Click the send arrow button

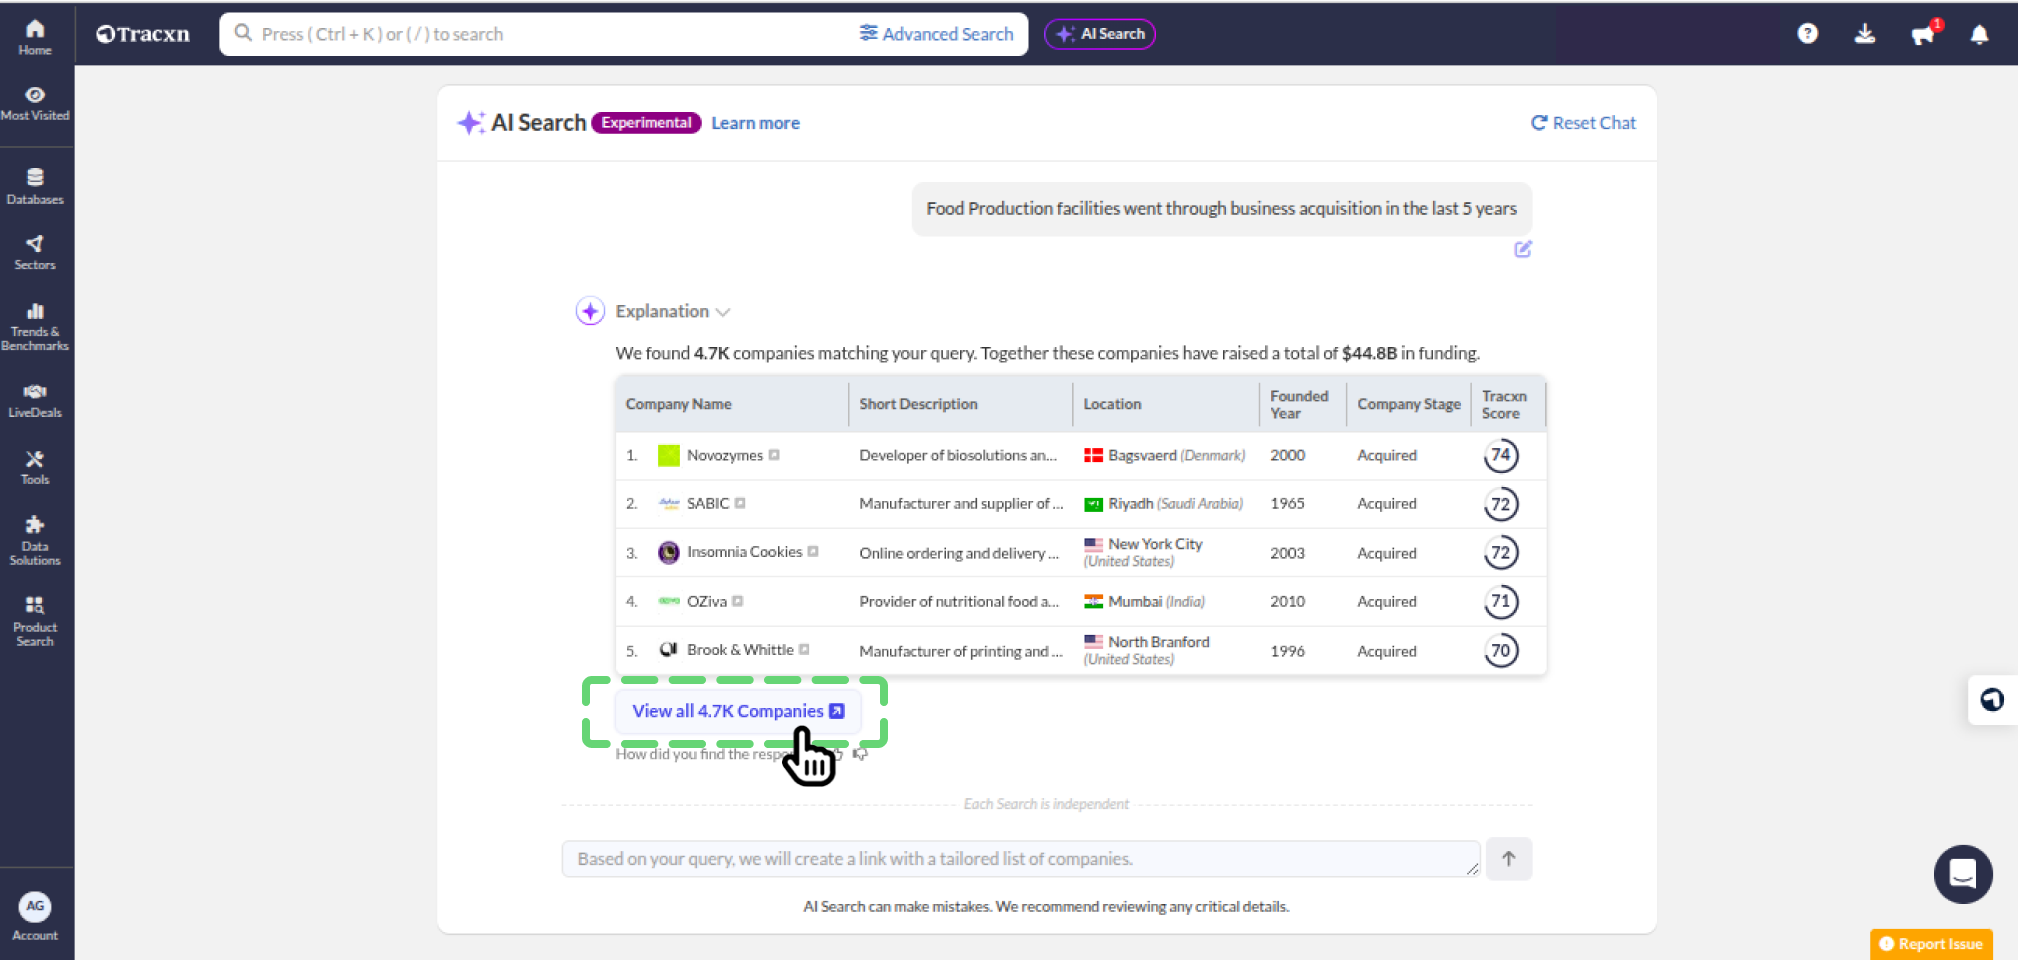pos(1508,859)
